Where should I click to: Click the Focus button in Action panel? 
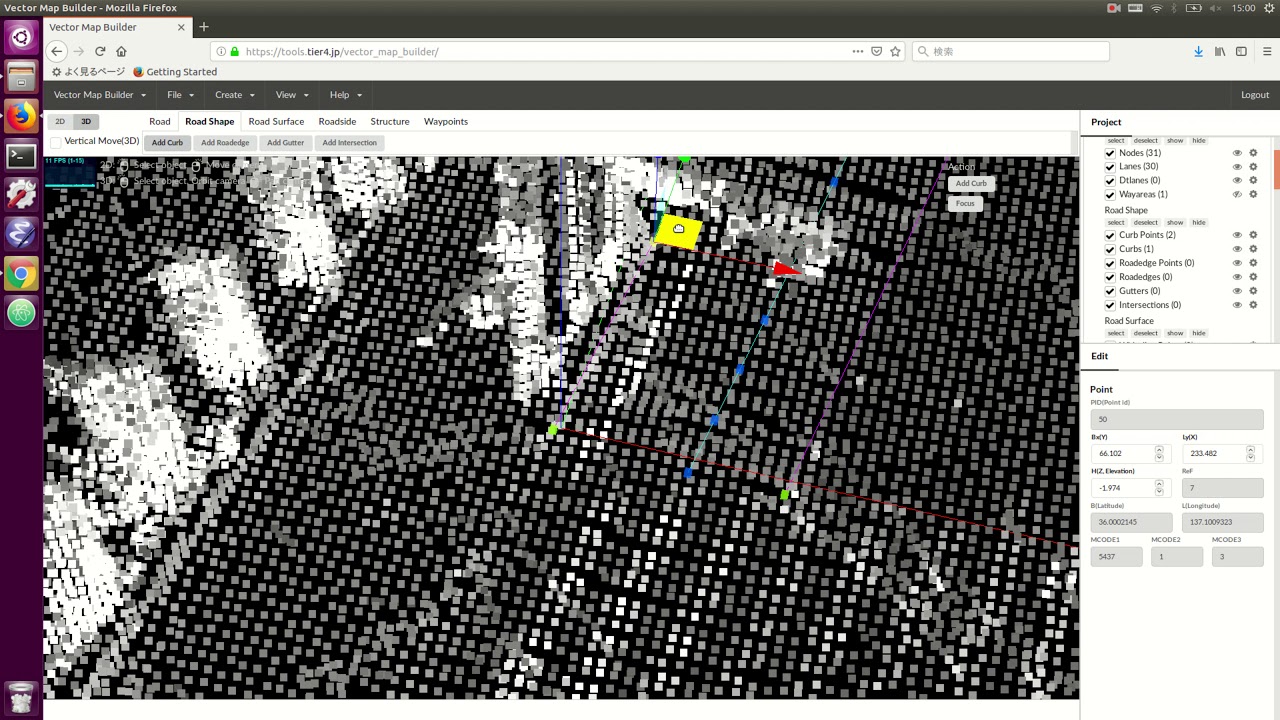pos(965,203)
